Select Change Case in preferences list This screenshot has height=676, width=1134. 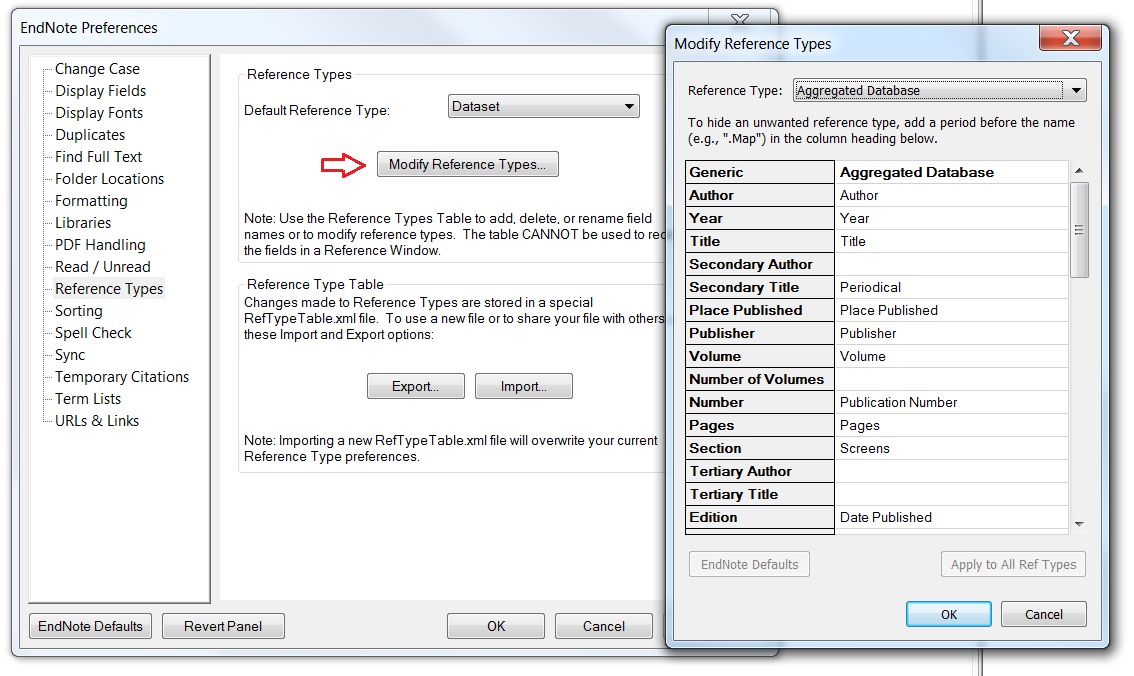pos(97,69)
